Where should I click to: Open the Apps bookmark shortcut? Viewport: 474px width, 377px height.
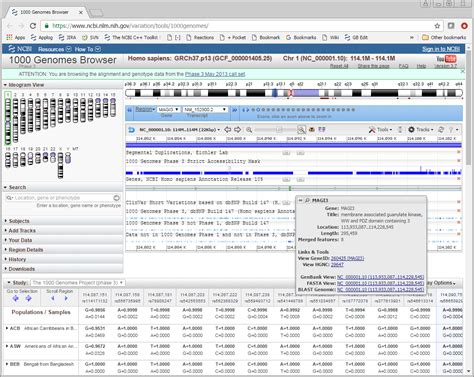(x=16, y=38)
